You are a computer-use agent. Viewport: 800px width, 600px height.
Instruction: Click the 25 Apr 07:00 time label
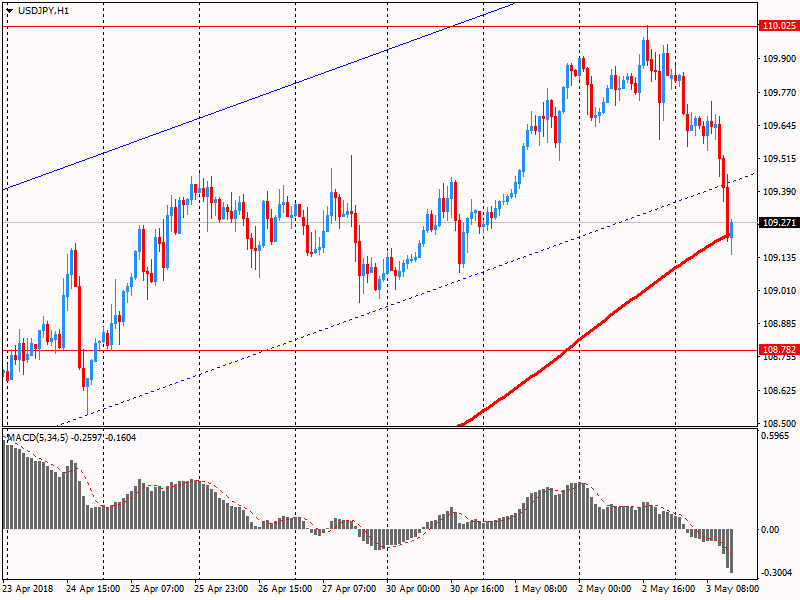pos(157,589)
